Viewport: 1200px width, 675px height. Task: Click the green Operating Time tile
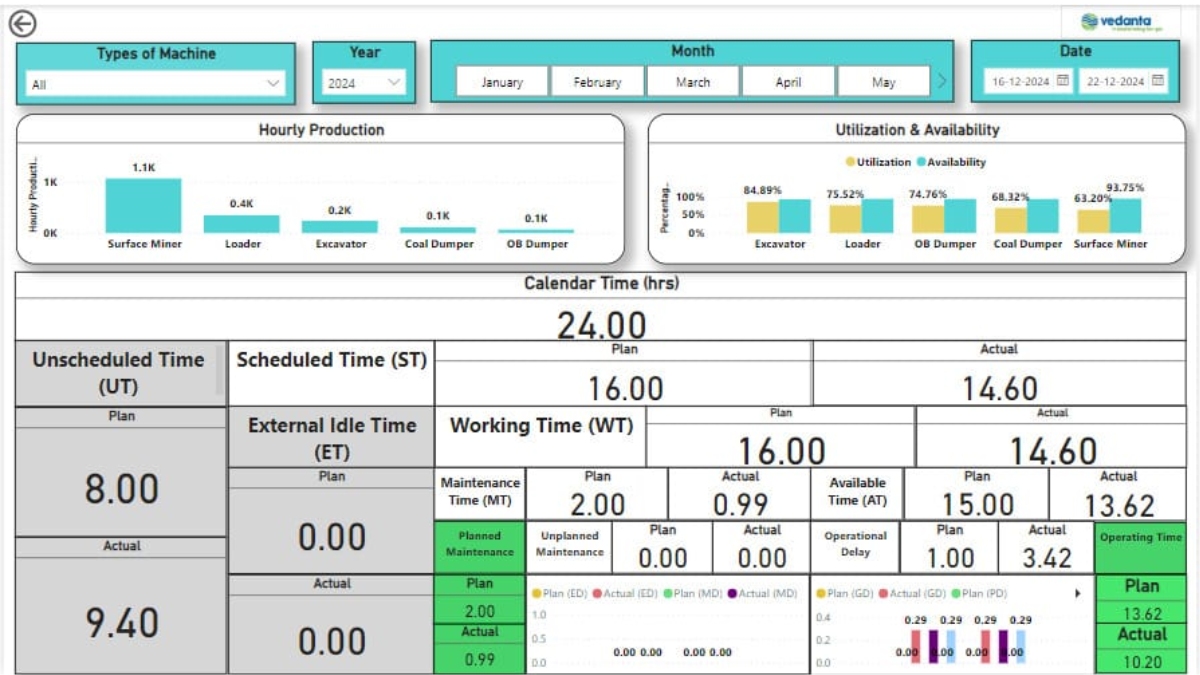(x=1140, y=538)
